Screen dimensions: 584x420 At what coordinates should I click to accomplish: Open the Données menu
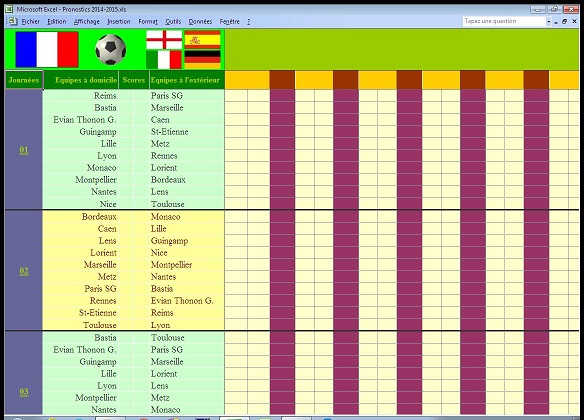point(200,22)
